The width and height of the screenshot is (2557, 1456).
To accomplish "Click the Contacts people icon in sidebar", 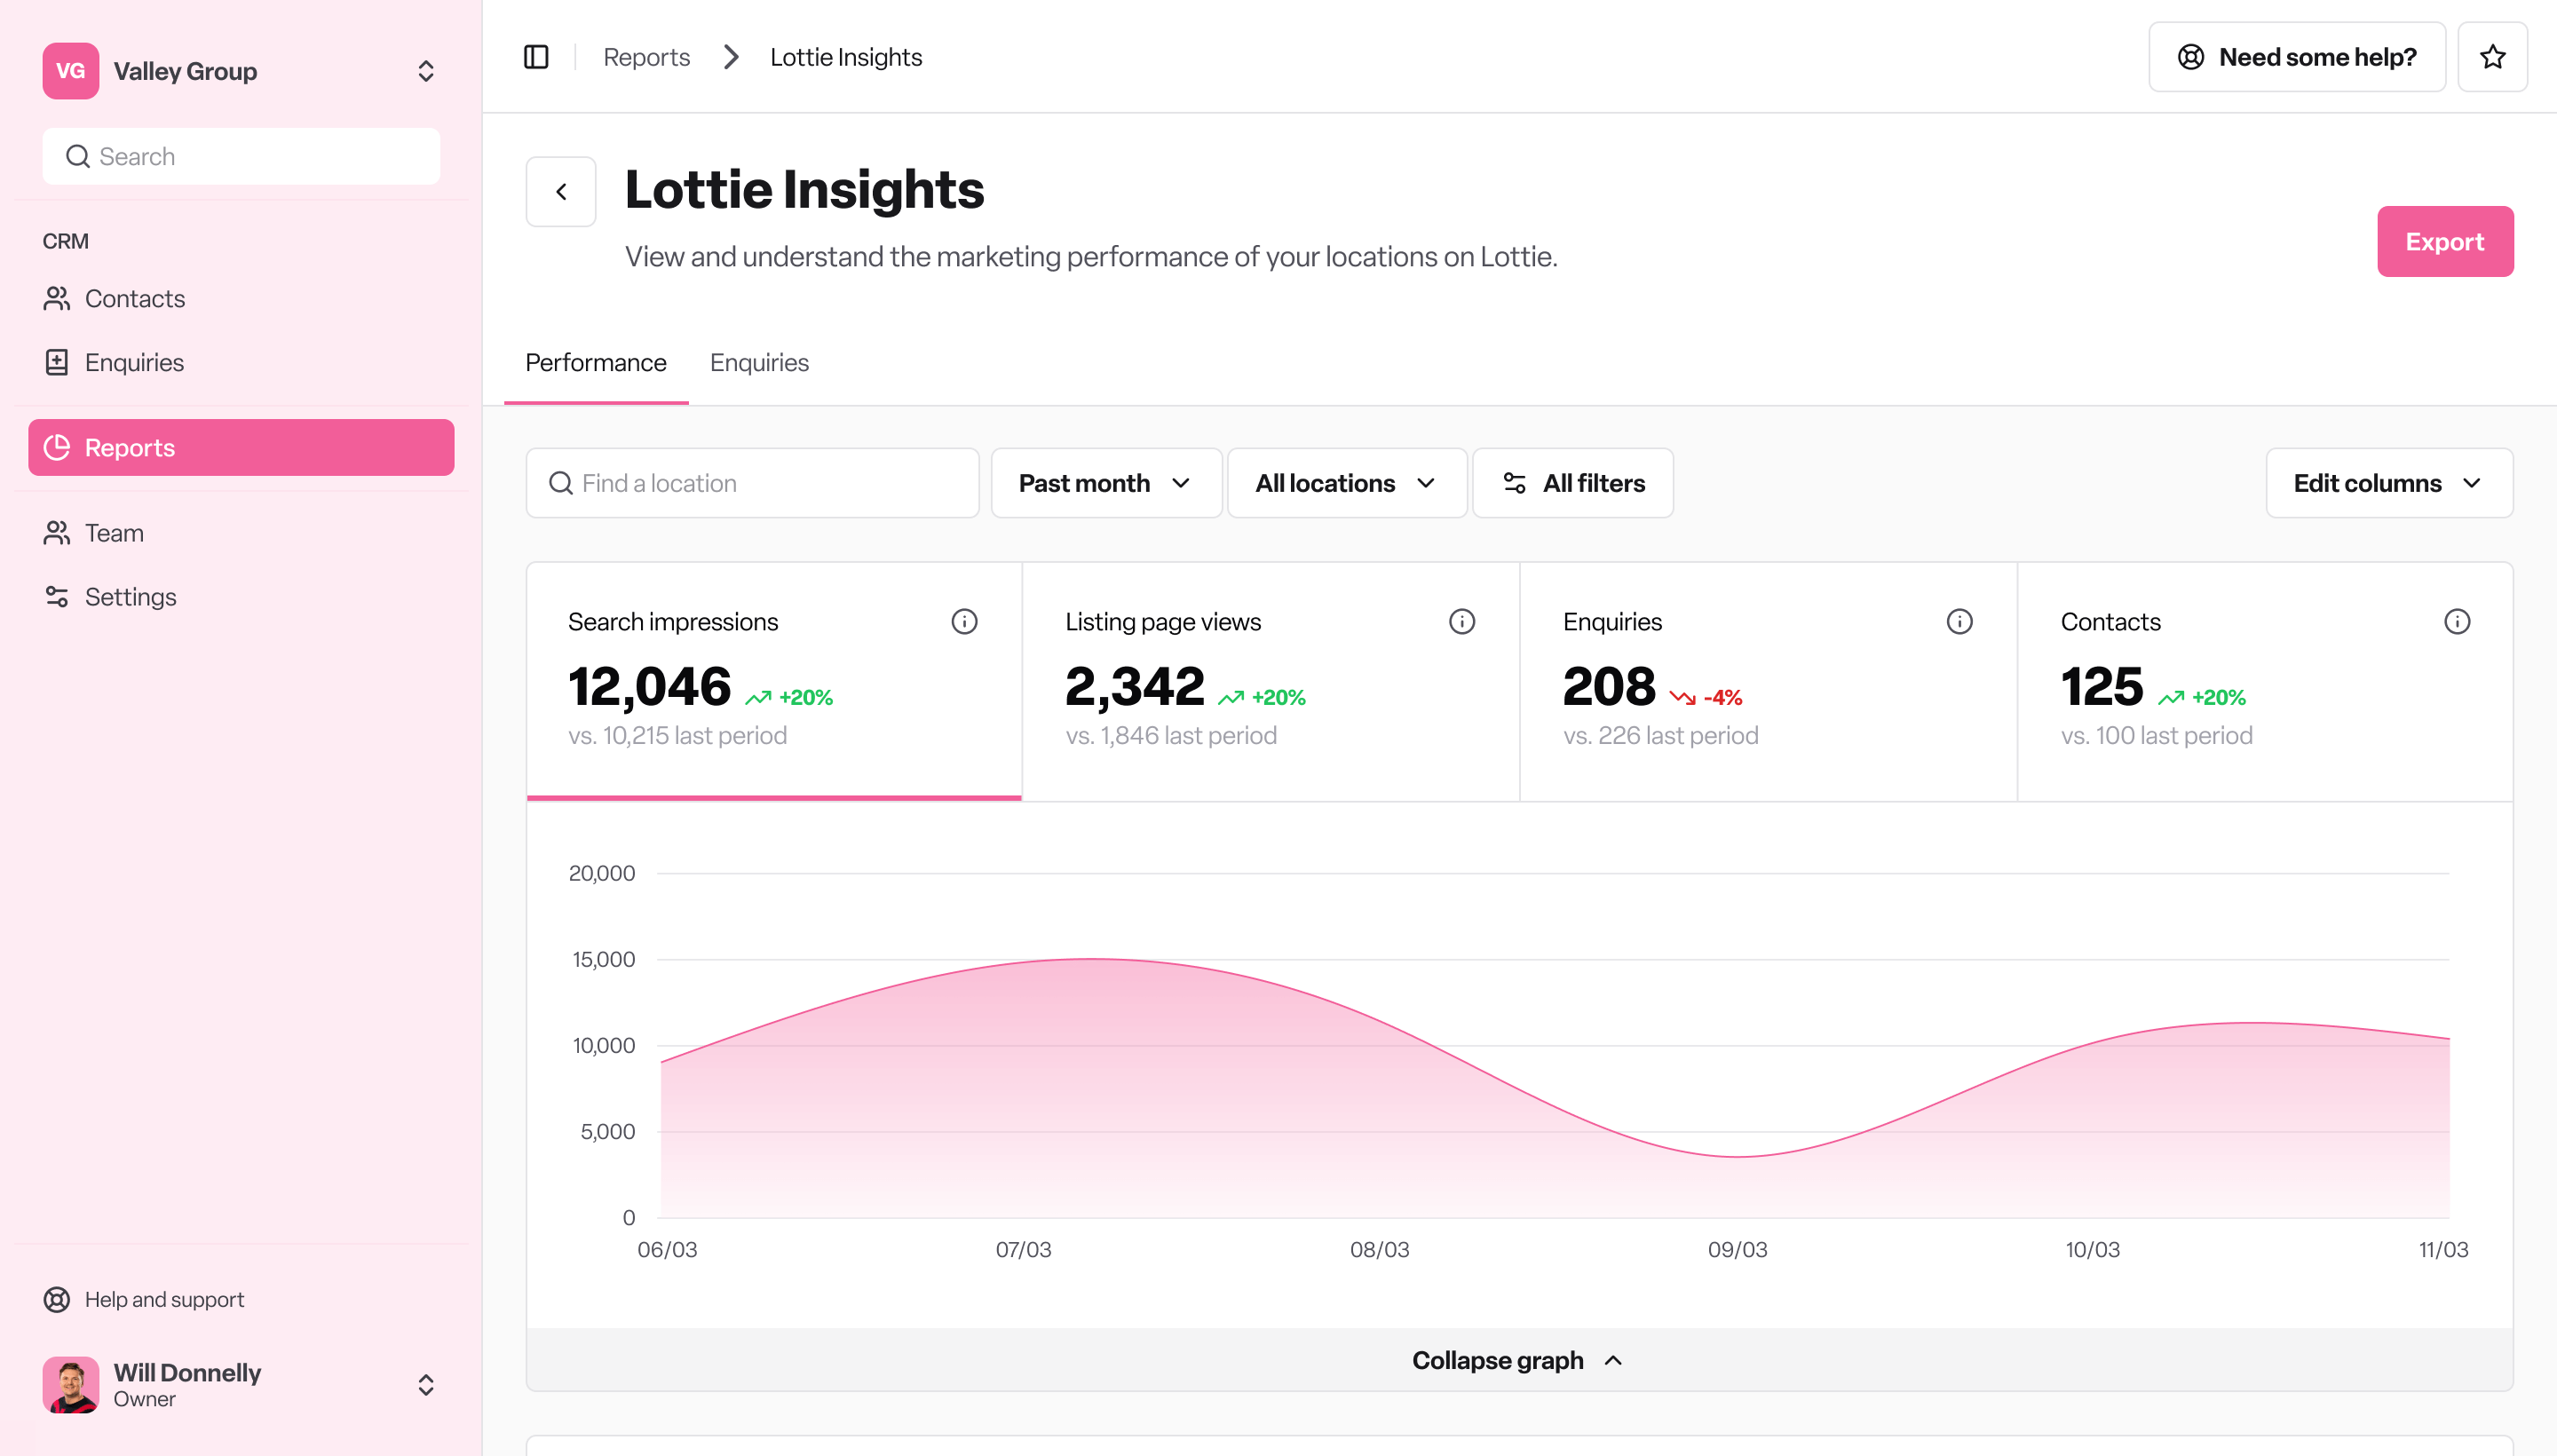I will 57,299.
